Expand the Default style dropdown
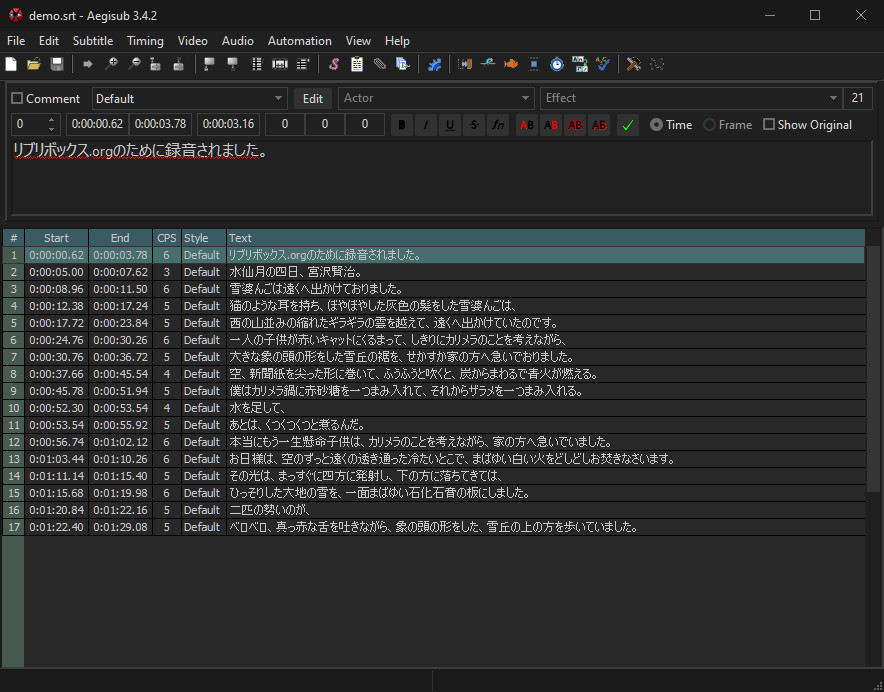This screenshot has height=692, width=884. click(279, 98)
